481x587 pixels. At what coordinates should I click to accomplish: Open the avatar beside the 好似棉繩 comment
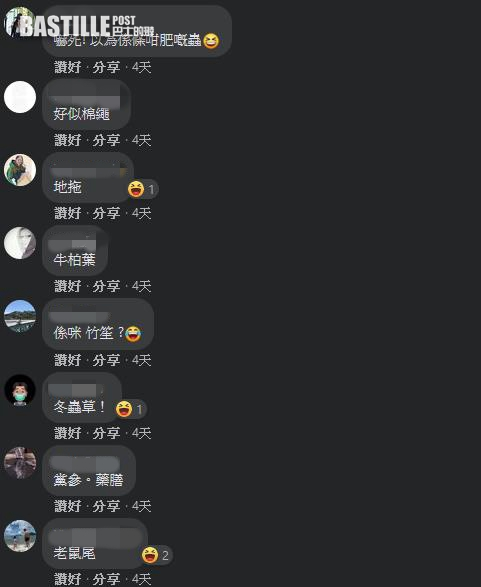tap(20, 97)
